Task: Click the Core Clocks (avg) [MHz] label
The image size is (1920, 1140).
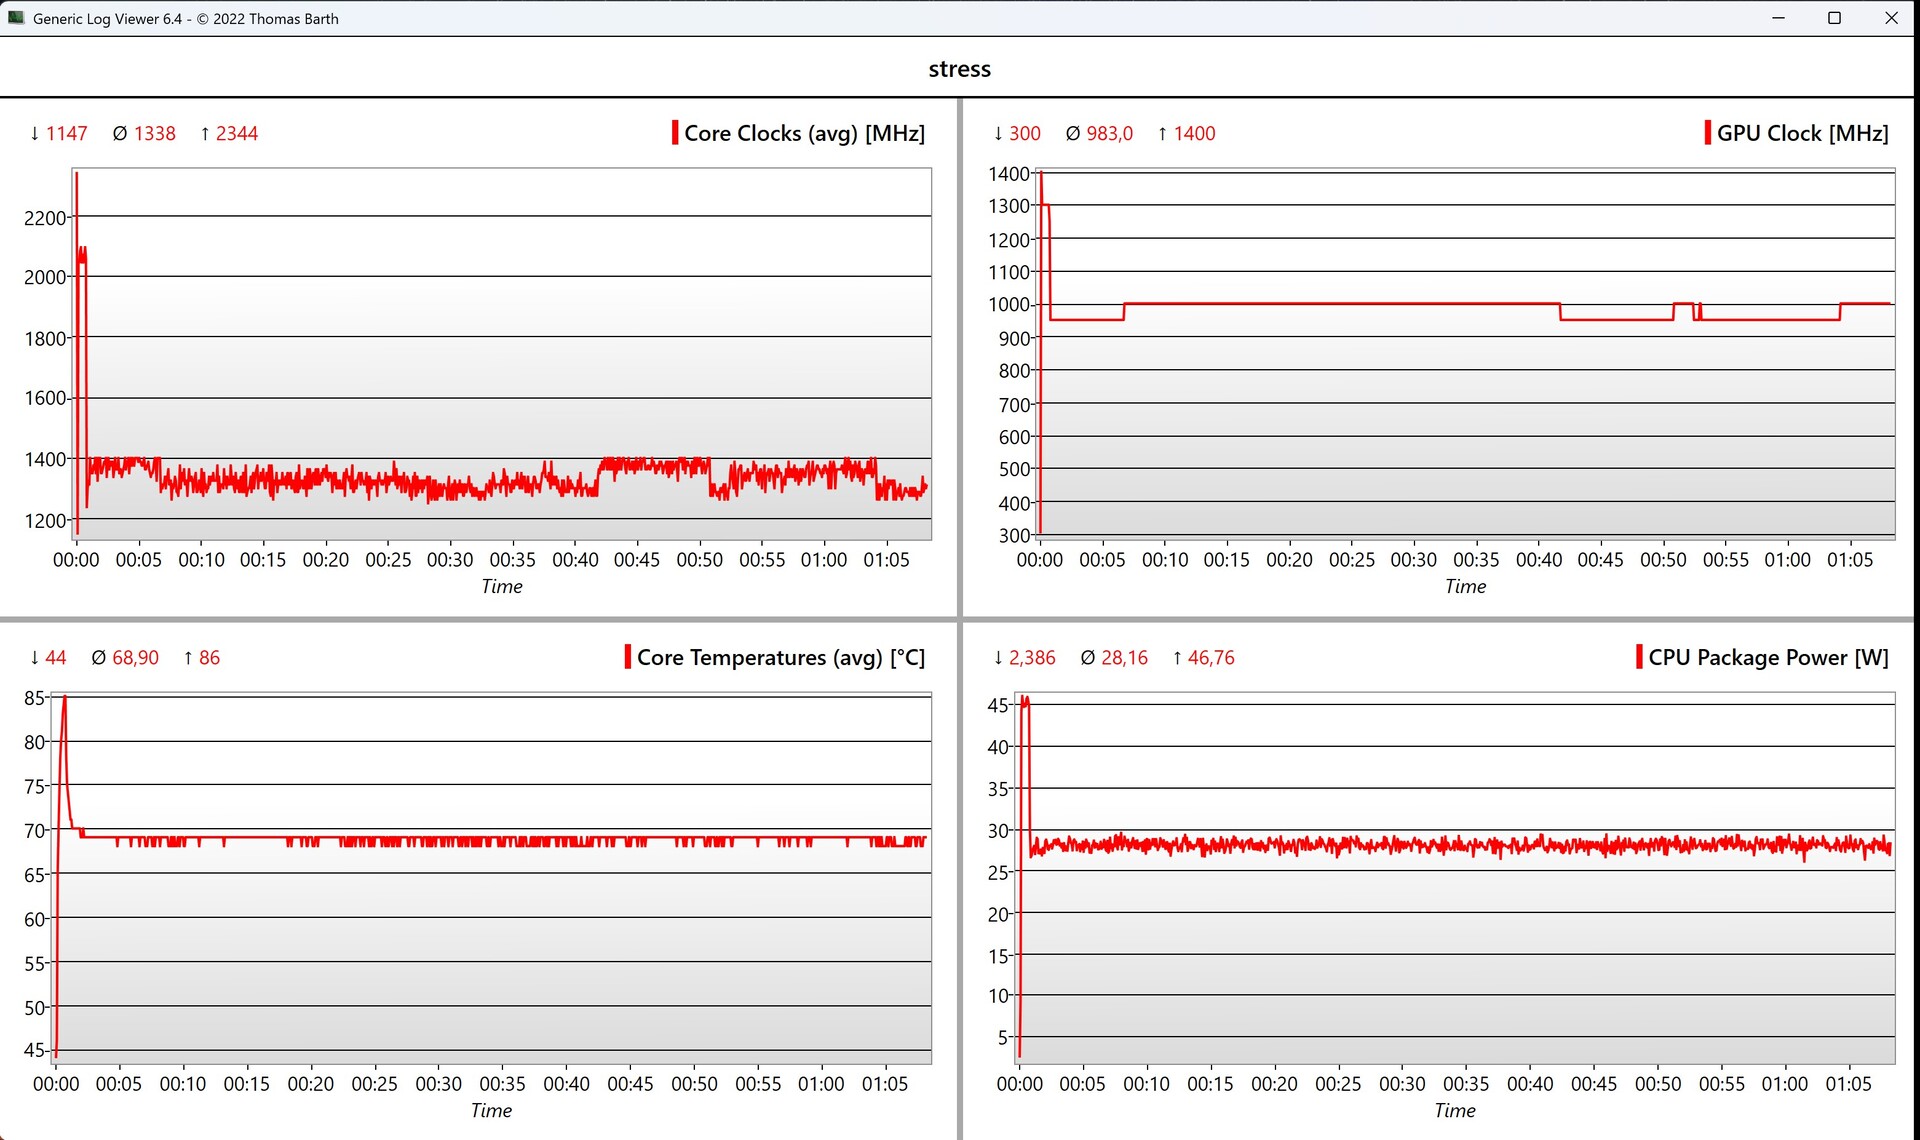Action: [804, 133]
